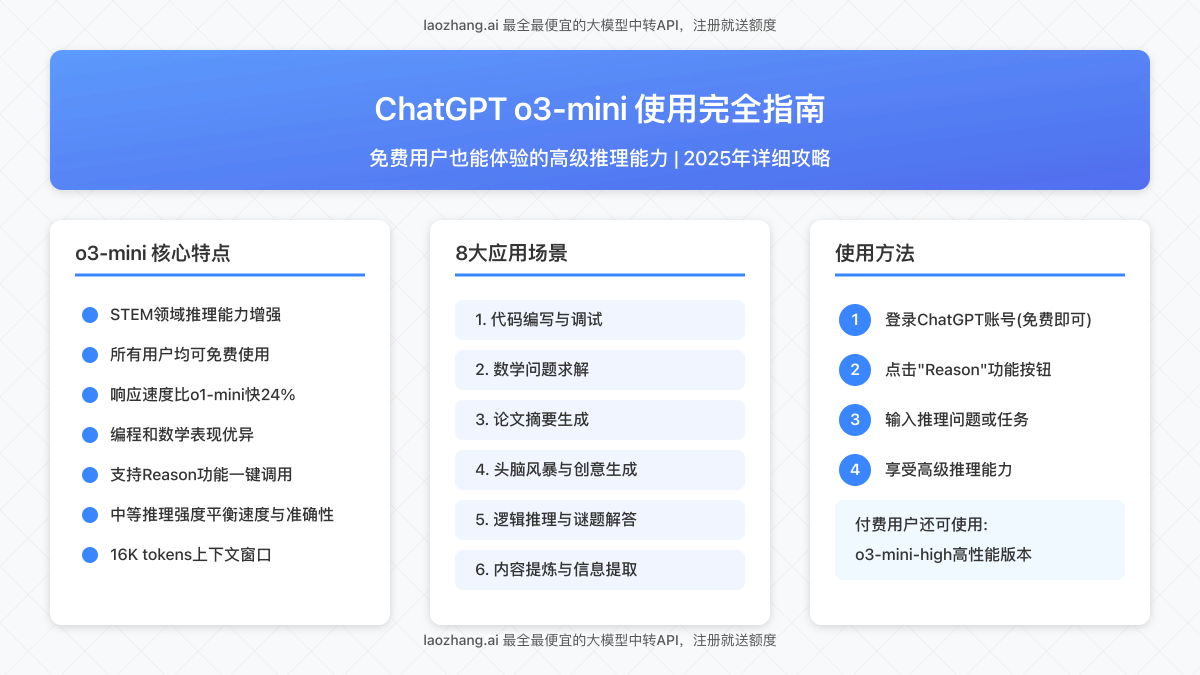
Task: Click the step 3 circle for 输入推理问题或任务
Action: [x=855, y=420]
